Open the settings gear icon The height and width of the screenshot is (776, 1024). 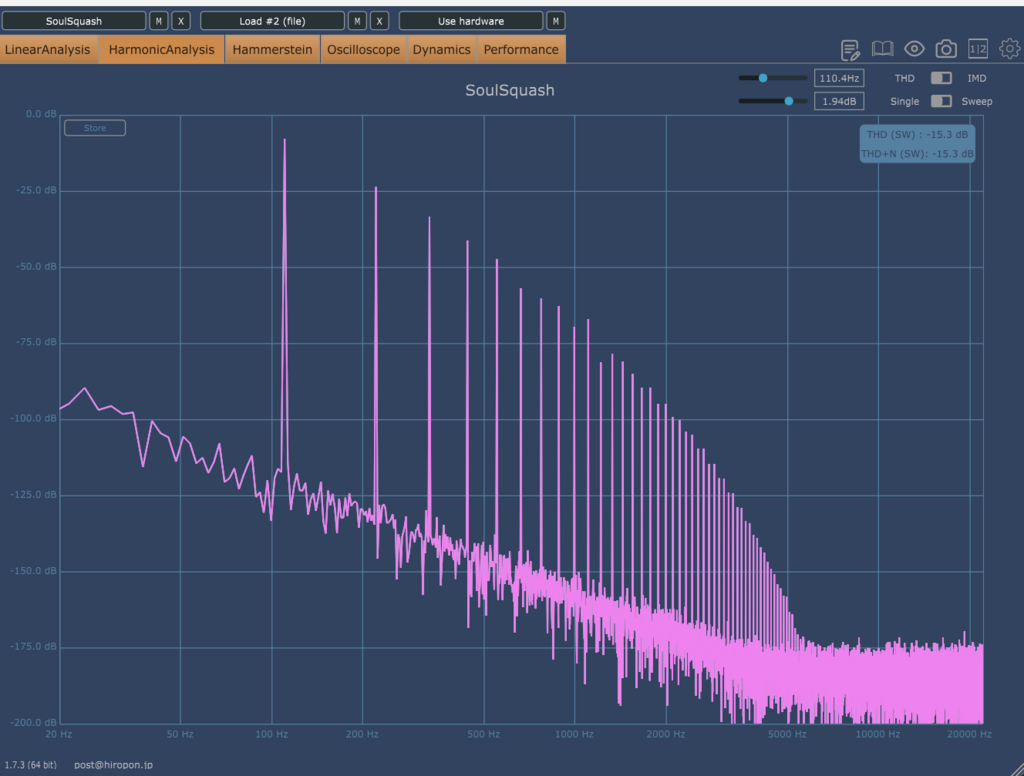click(1010, 49)
